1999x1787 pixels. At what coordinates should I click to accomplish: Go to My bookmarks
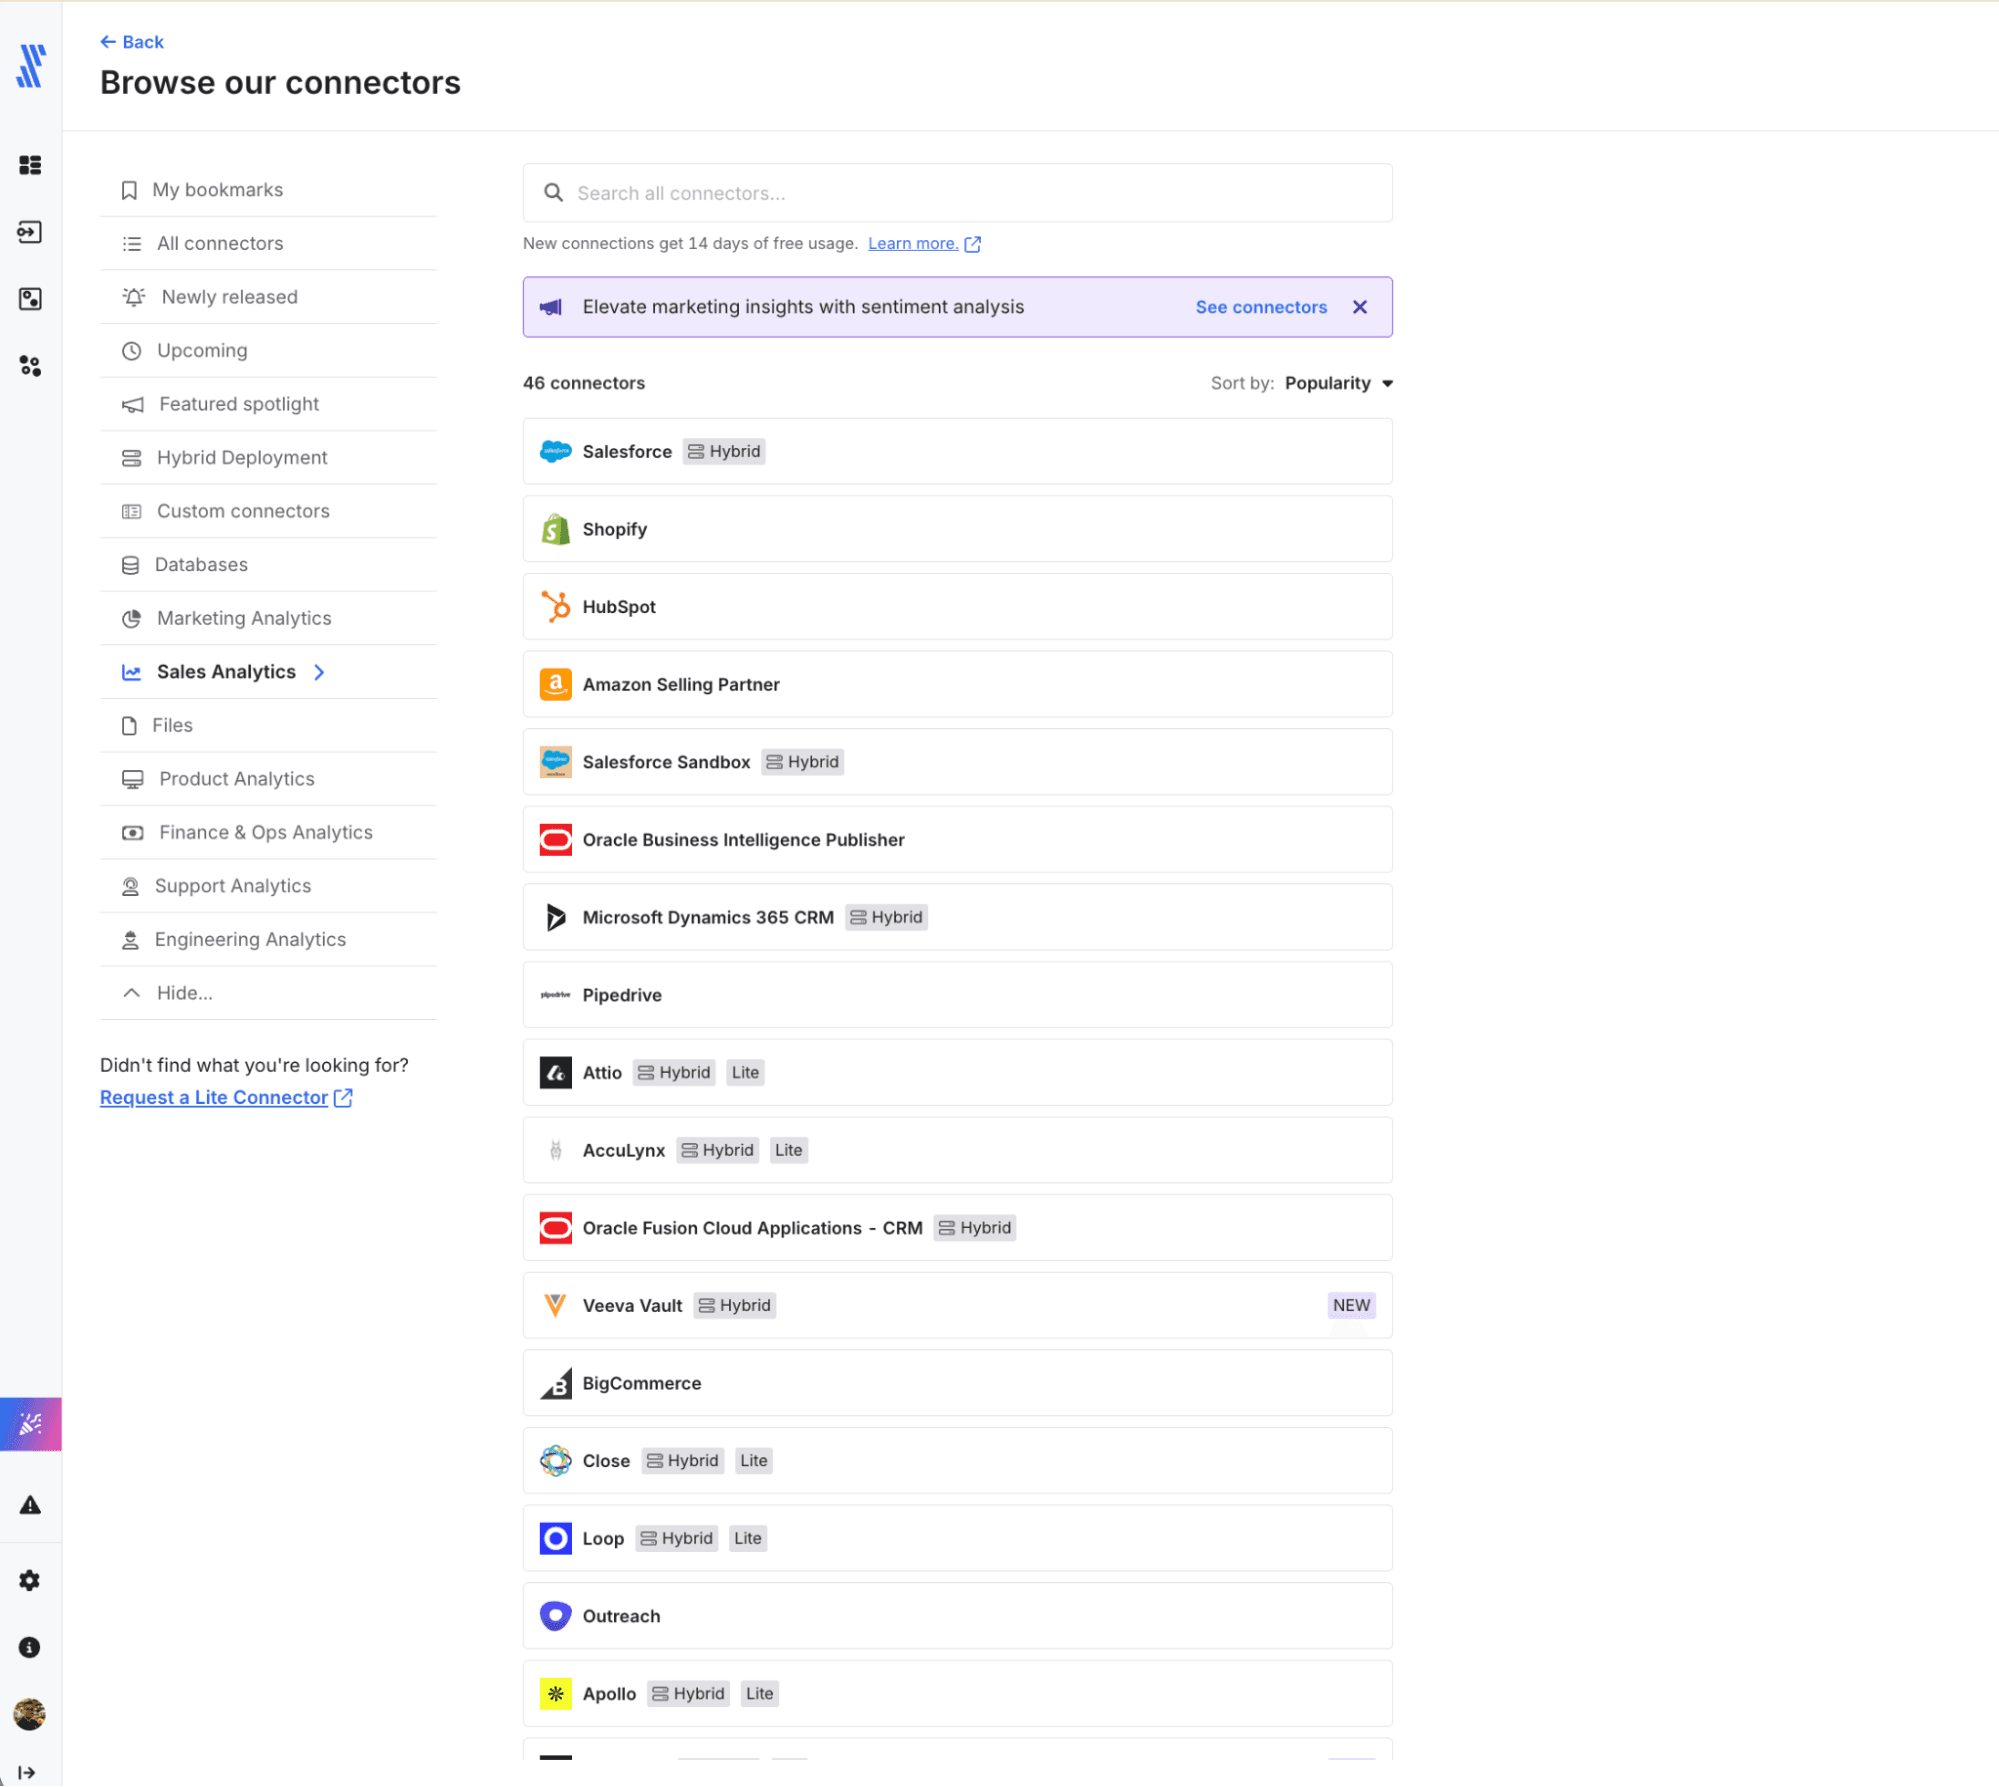(x=217, y=190)
